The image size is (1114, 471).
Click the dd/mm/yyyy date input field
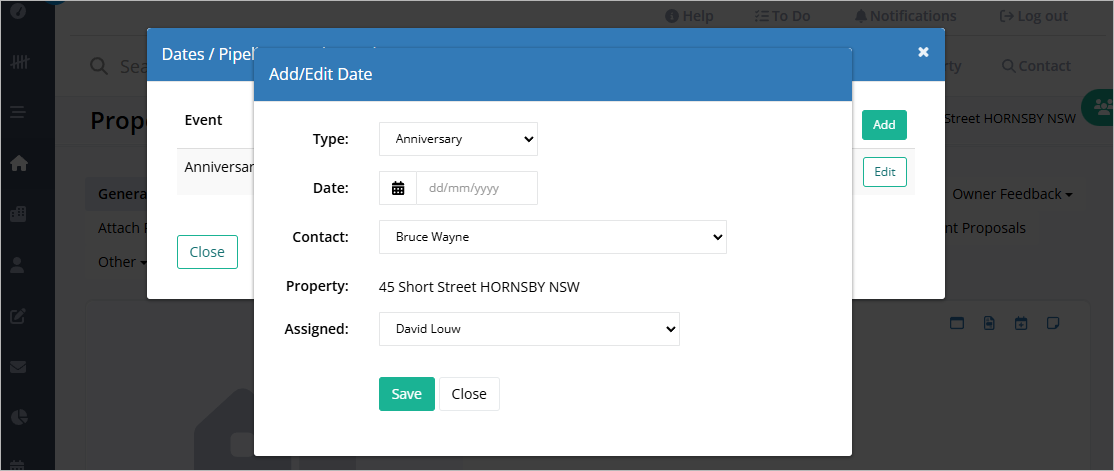pyautogui.click(x=477, y=188)
